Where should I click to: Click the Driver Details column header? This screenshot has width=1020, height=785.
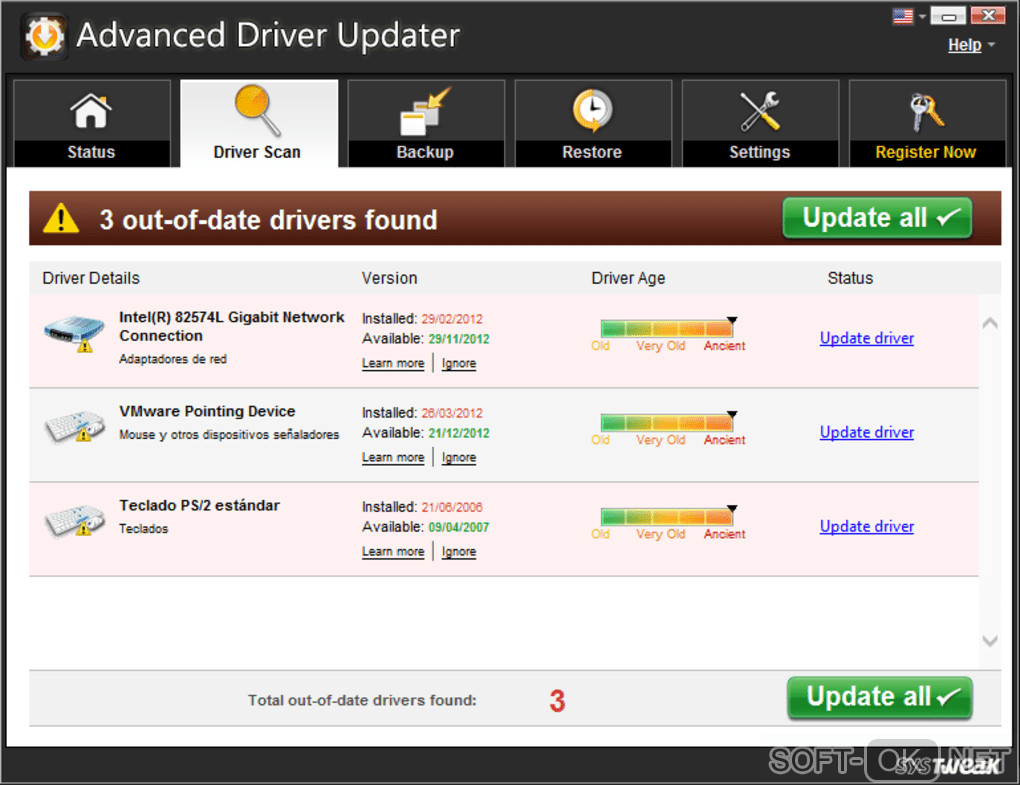click(x=91, y=278)
